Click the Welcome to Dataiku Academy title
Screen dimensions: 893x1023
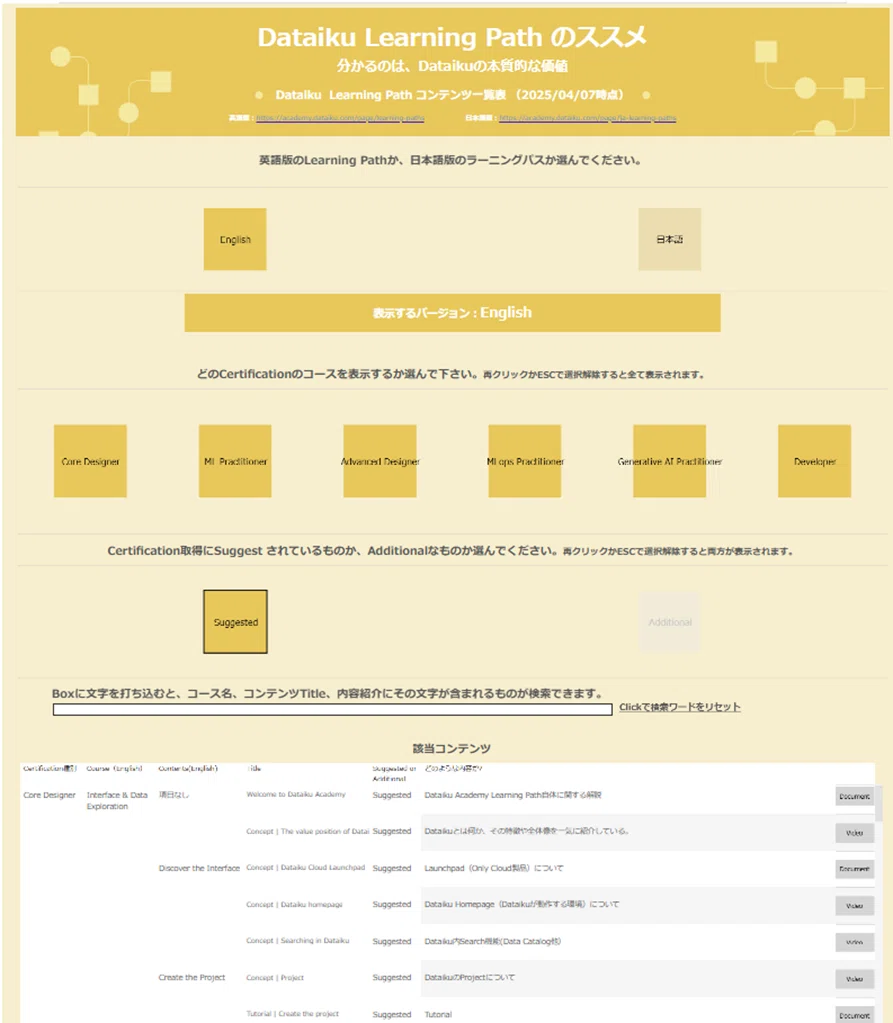pyautogui.click(x=296, y=794)
